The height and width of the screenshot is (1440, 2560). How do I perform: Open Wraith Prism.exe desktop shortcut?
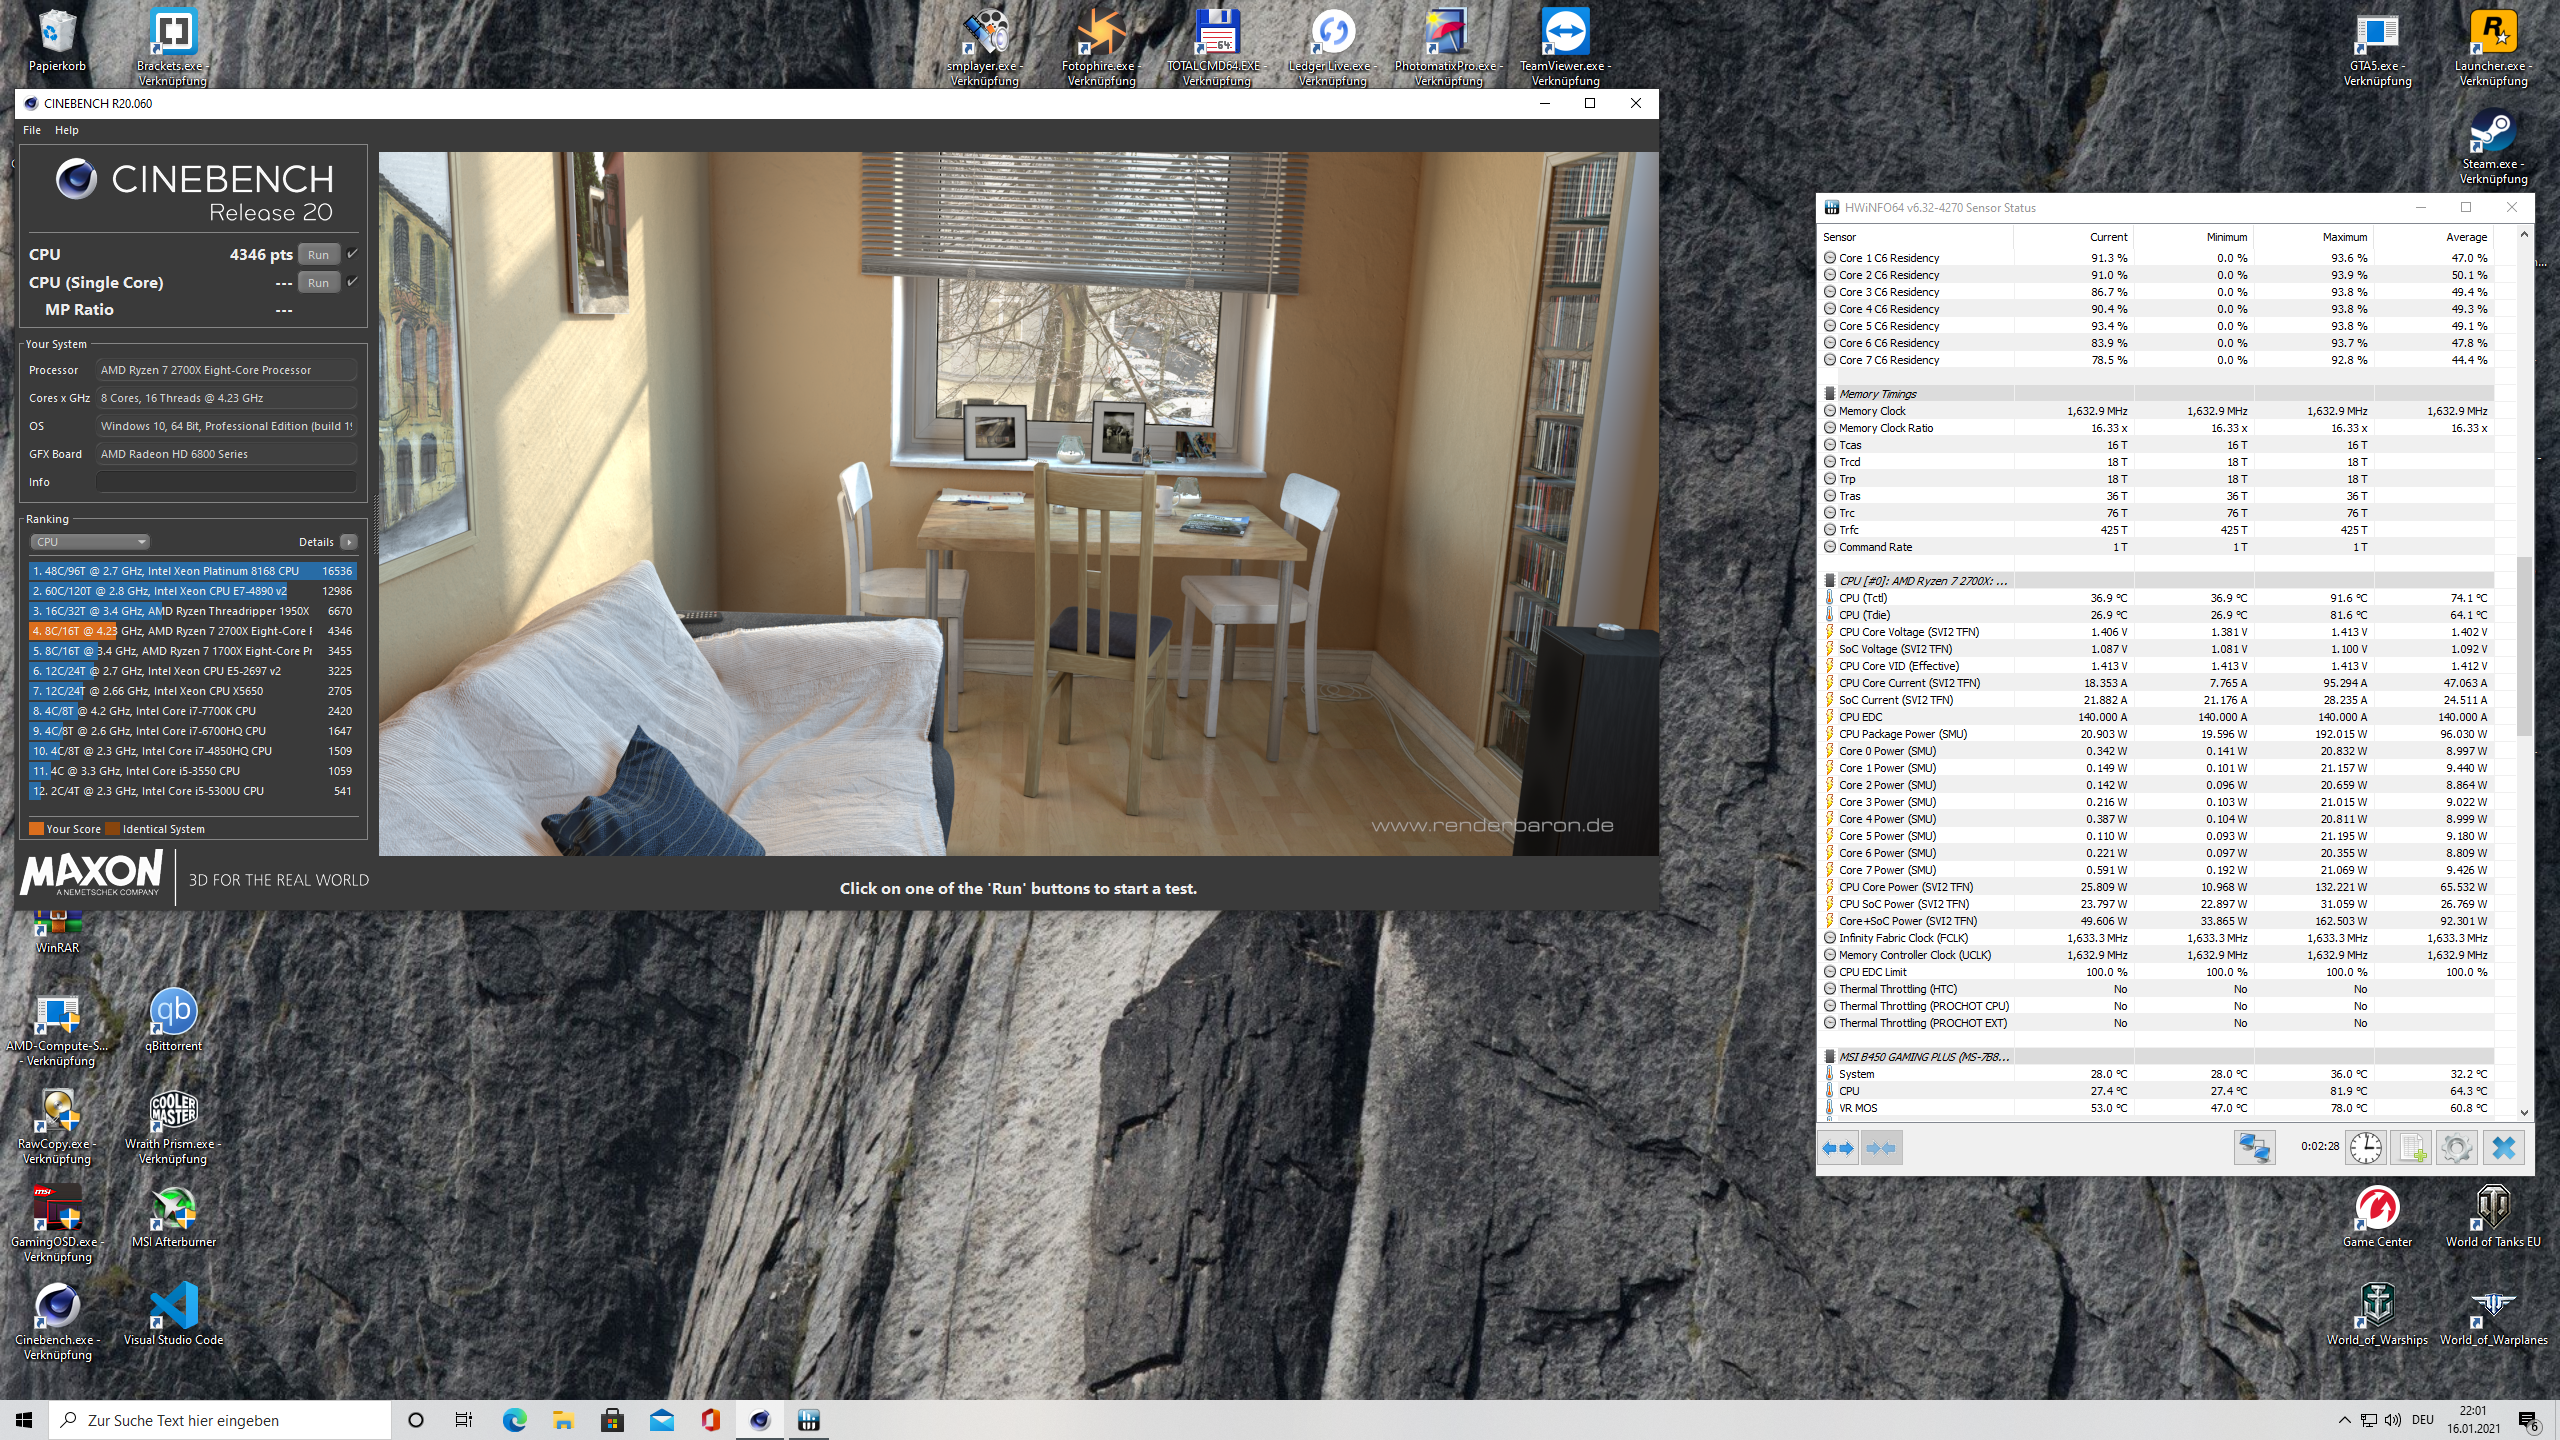[x=173, y=1127]
